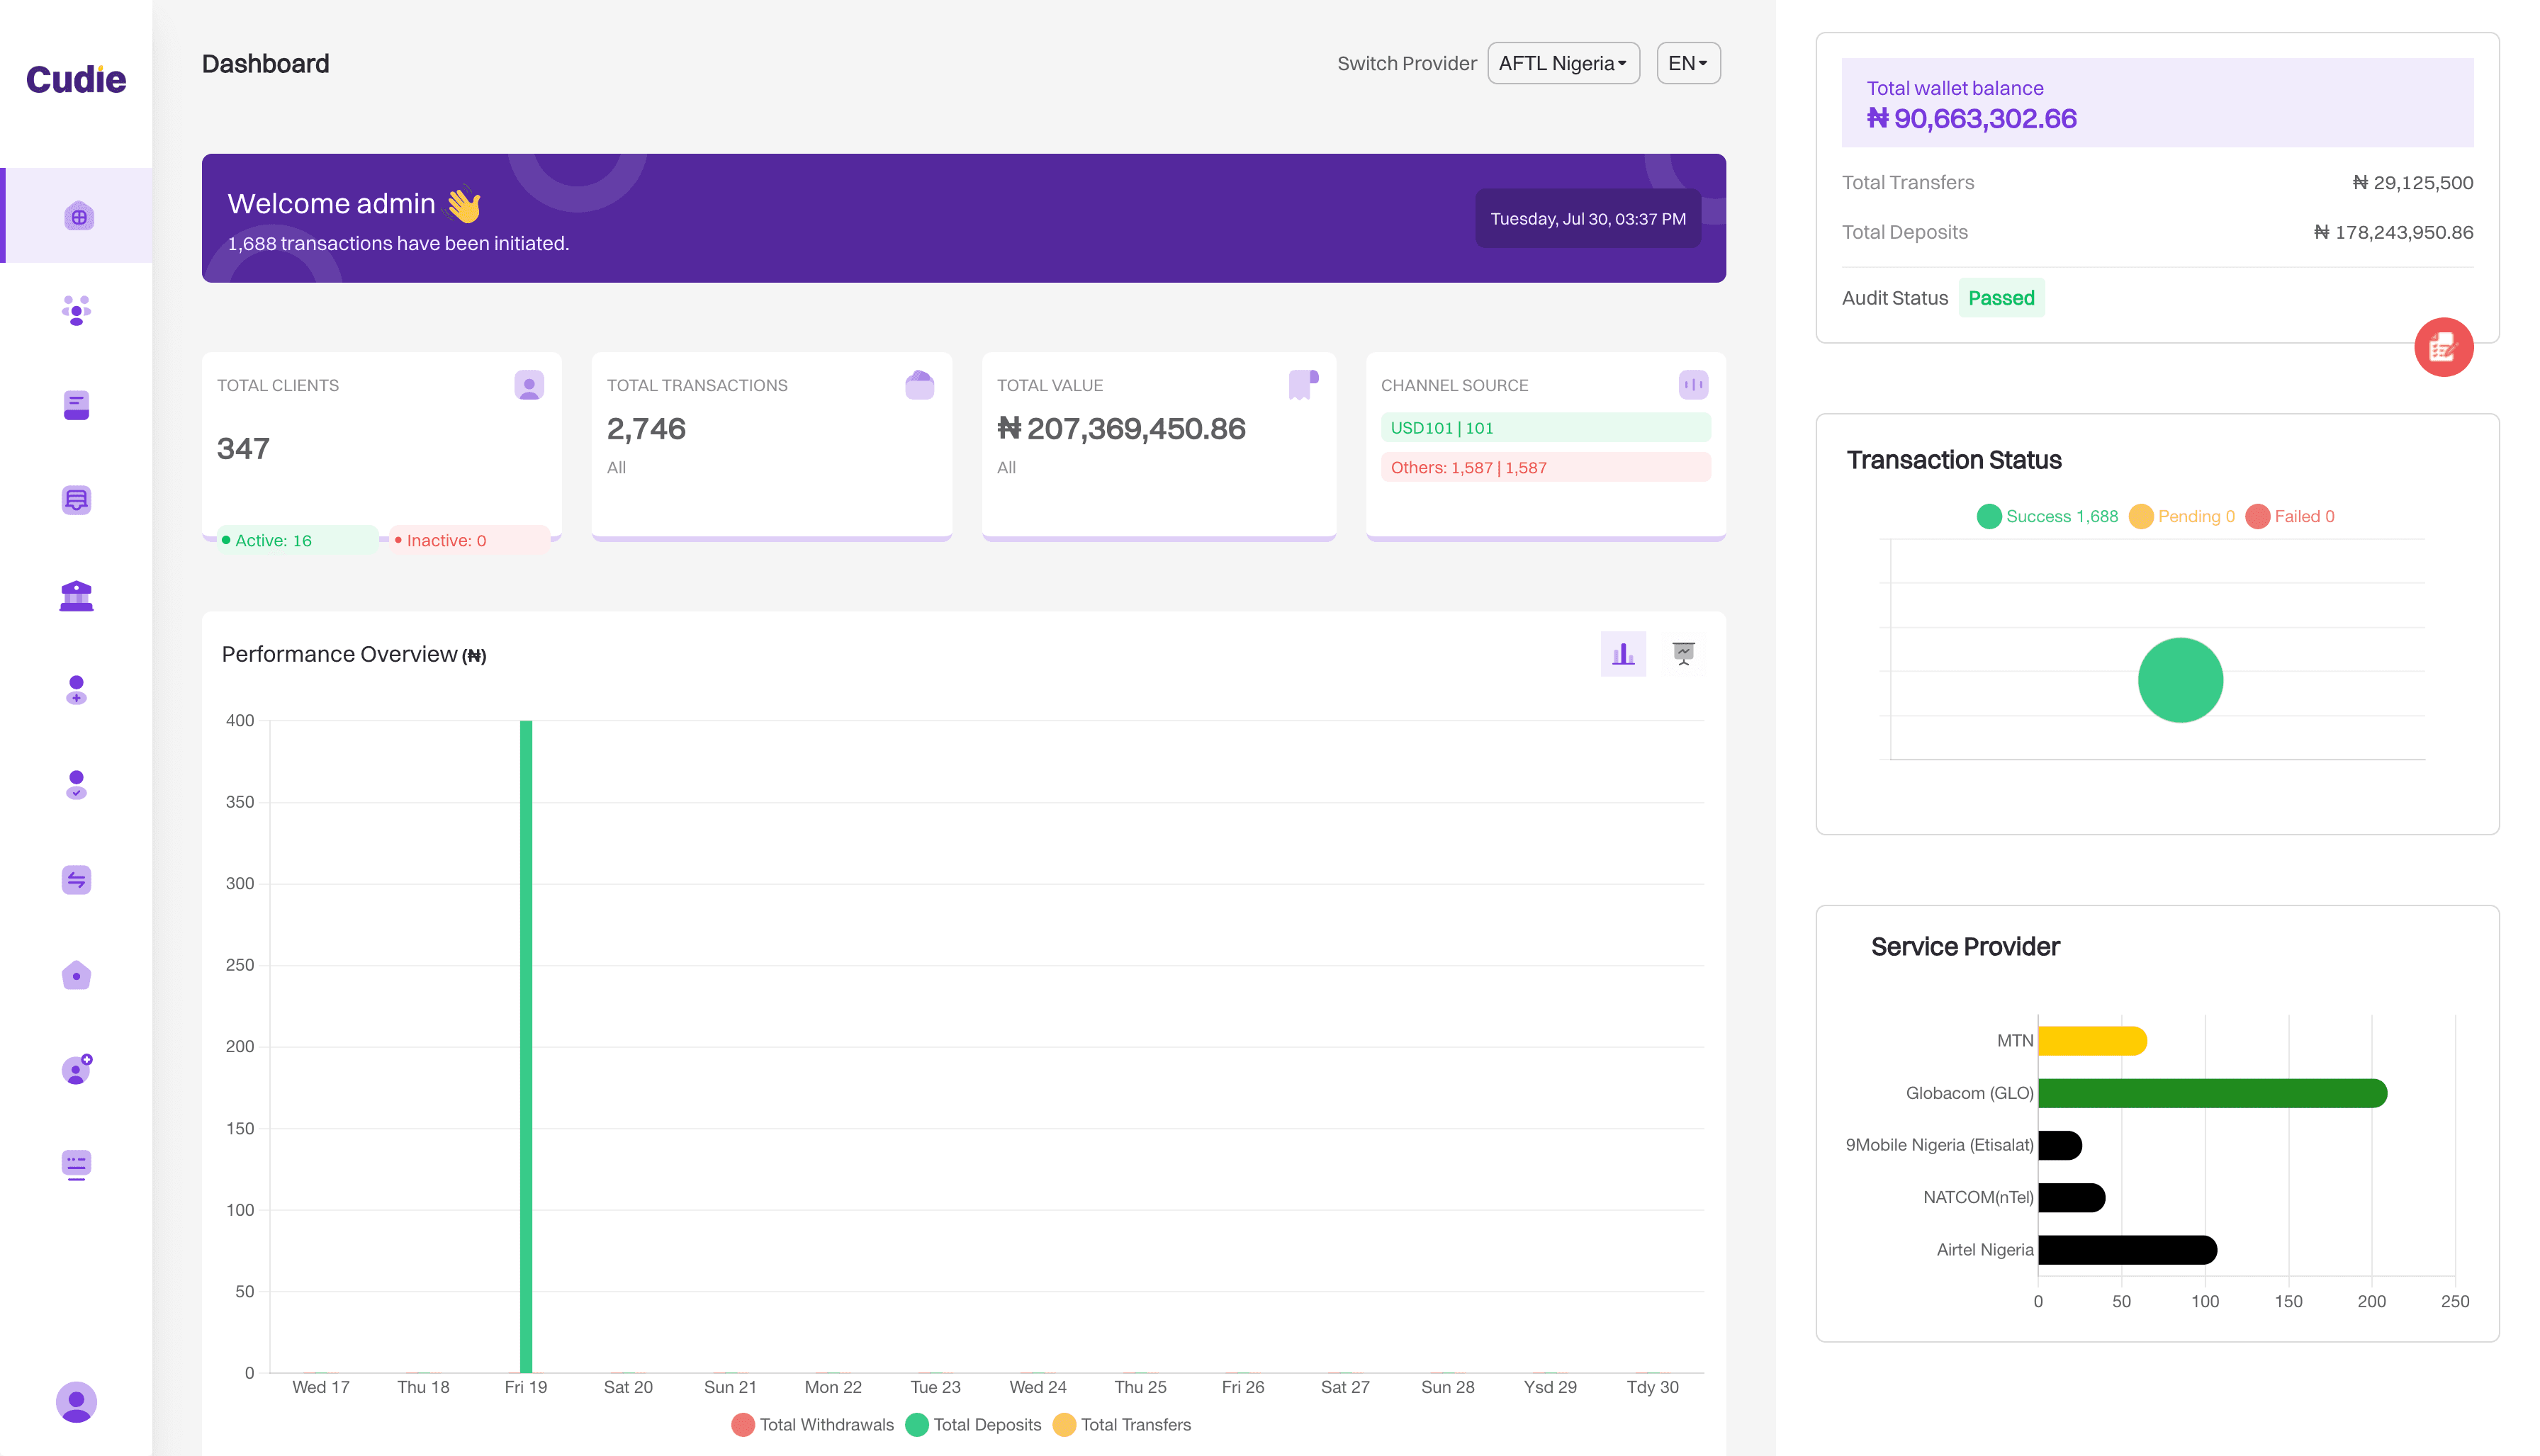
Task: Click the Cudie logo
Action: pyautogui.click(x=76, y=80)
